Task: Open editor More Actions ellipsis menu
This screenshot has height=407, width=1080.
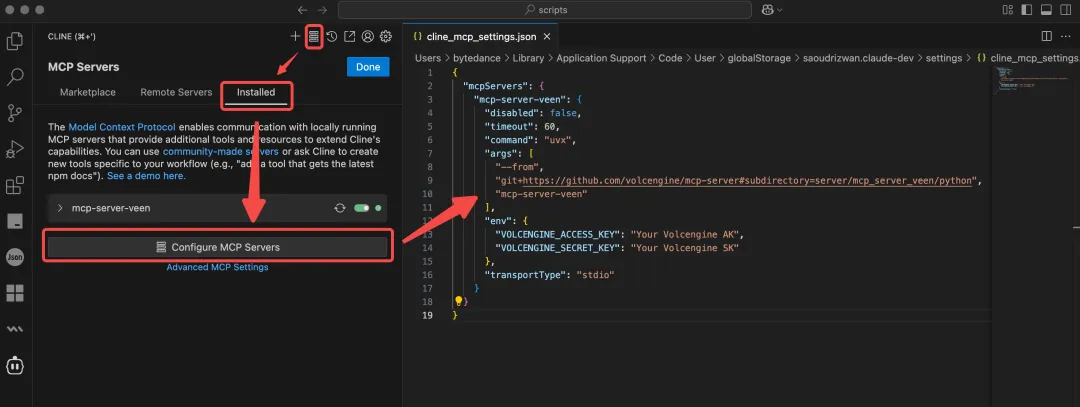Action: 1064,36
